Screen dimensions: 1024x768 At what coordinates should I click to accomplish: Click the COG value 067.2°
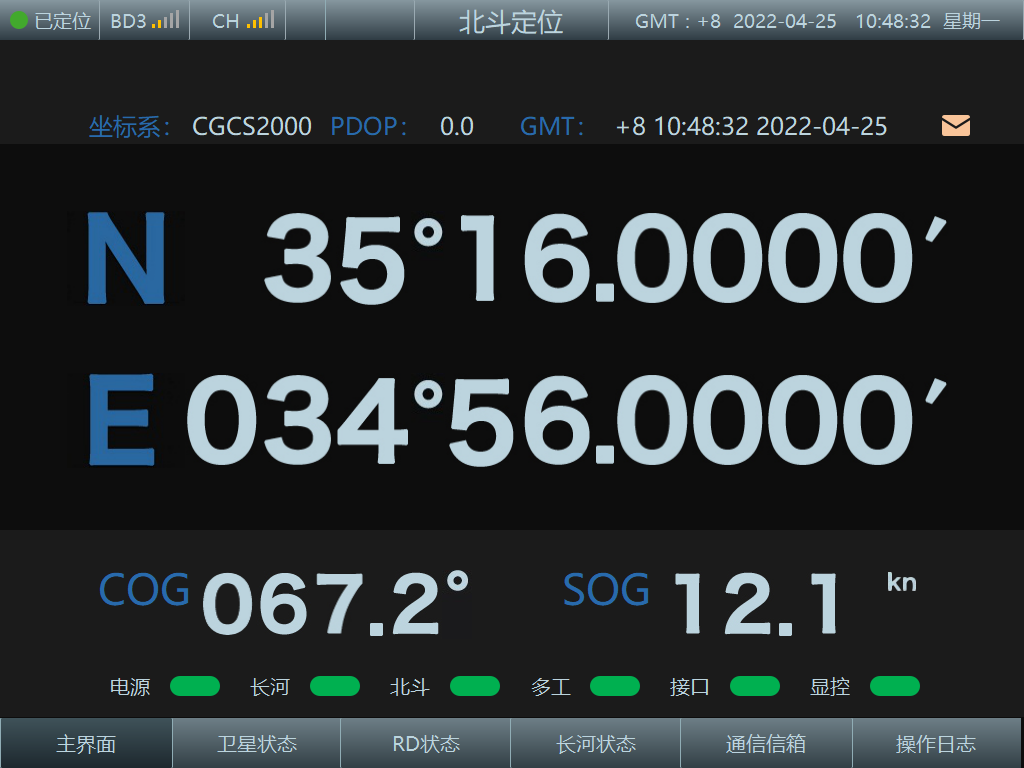point(336,603)
